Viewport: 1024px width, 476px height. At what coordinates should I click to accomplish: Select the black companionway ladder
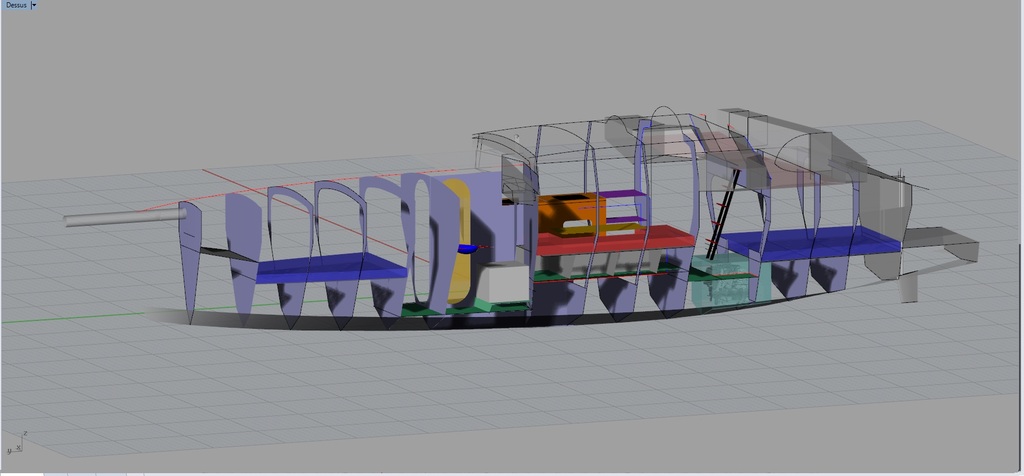(x=725, y=214)
